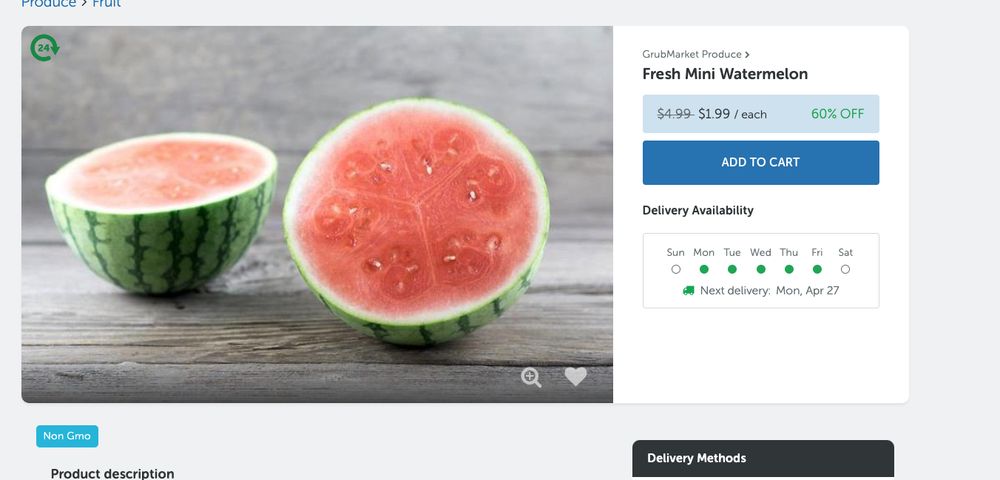Go to Fruit category breadcrumb
This screenshot has width=1000, height=480.
point(107,4)
